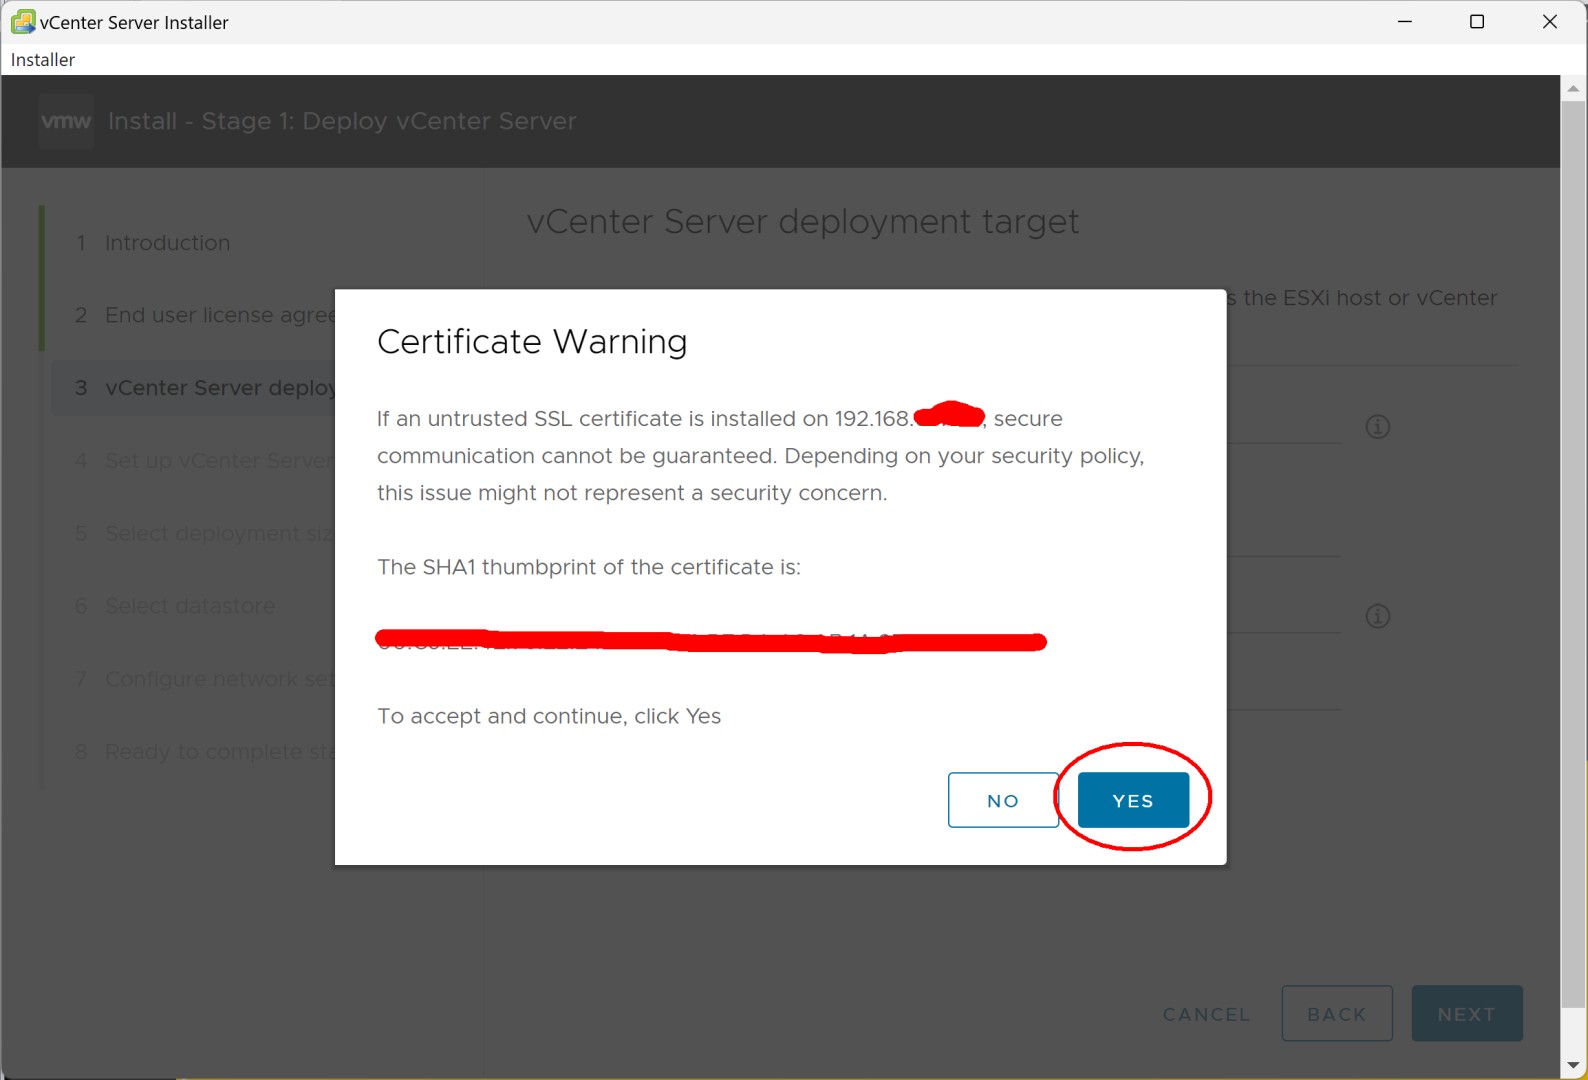Click the BACK button in the wizard
Screen dimensions: 1588x1080
click(x=1337, y=1014)
